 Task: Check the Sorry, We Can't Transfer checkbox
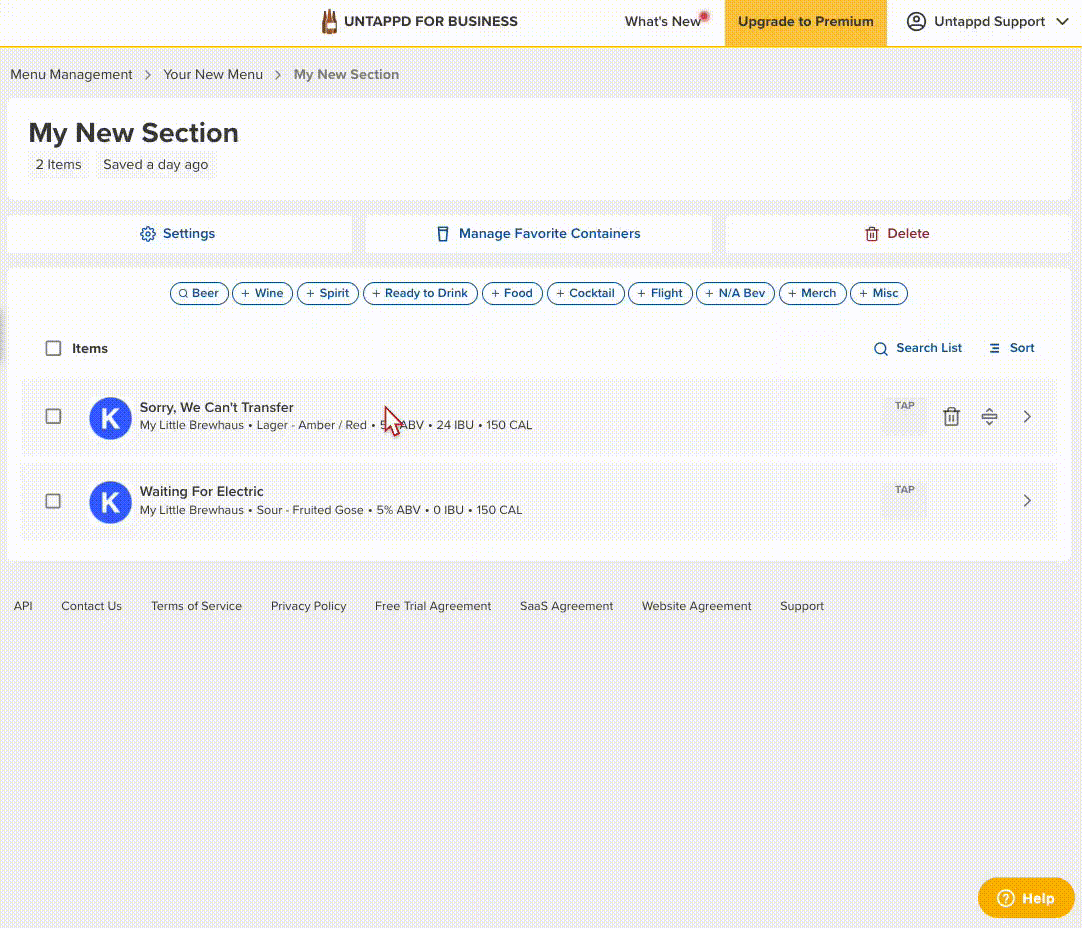pyautogui.click(x=53, y=417)
